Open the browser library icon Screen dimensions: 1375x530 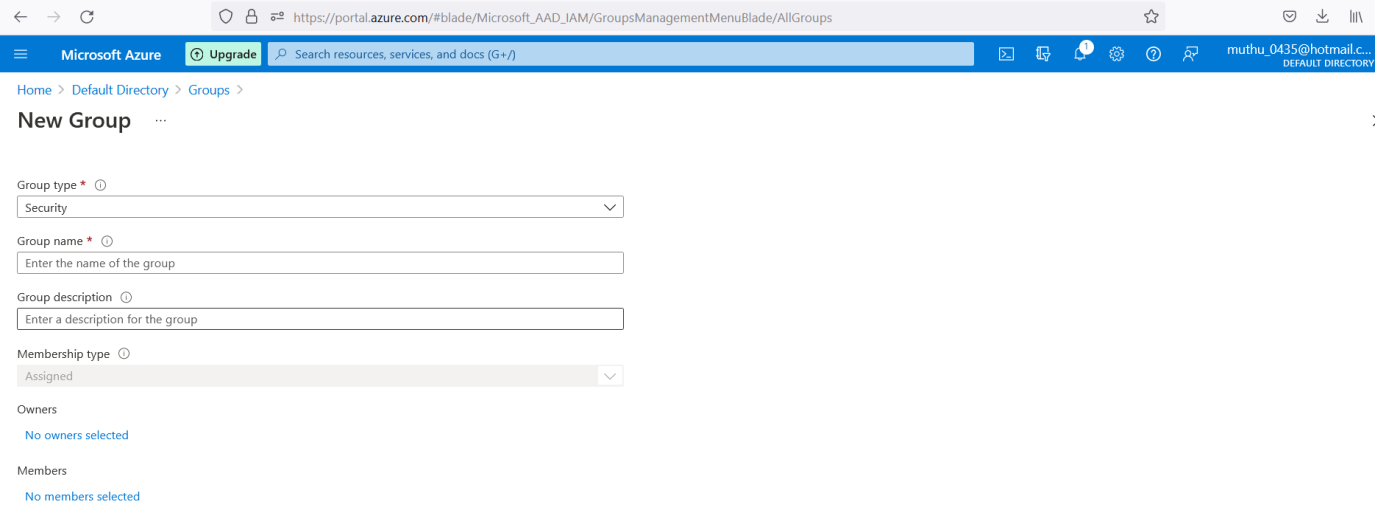click(x=1357, y=17)
